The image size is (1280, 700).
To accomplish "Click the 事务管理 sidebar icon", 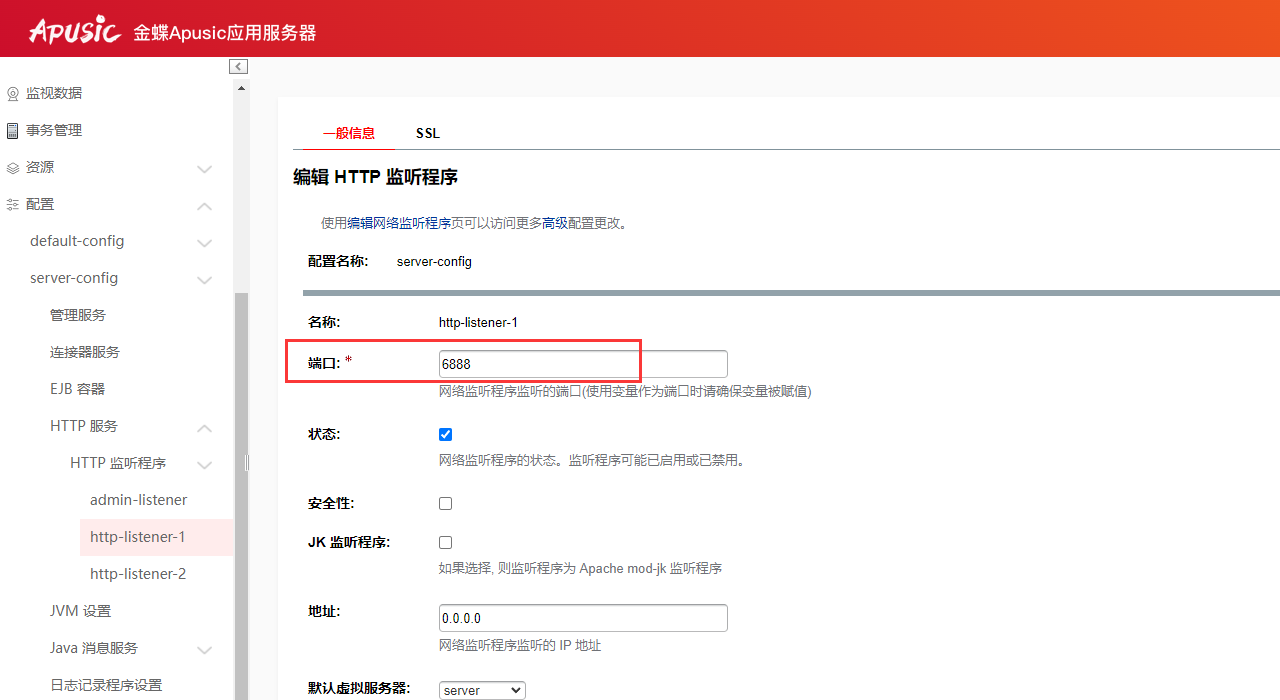I will [x=13, y=131].
